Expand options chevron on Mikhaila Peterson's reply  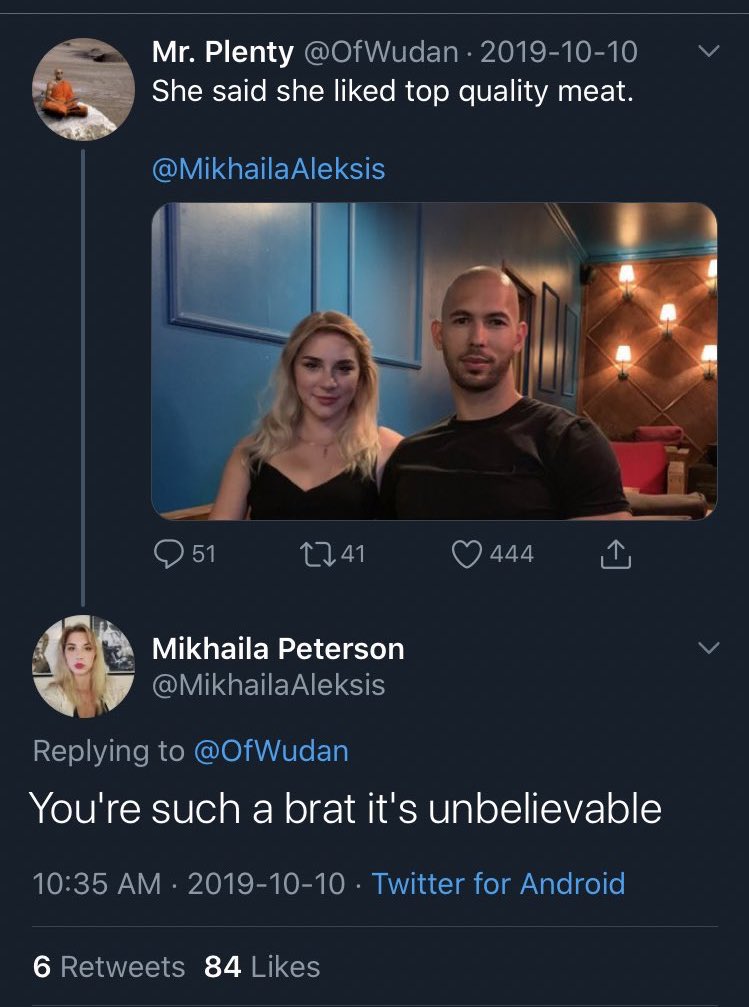709,647
